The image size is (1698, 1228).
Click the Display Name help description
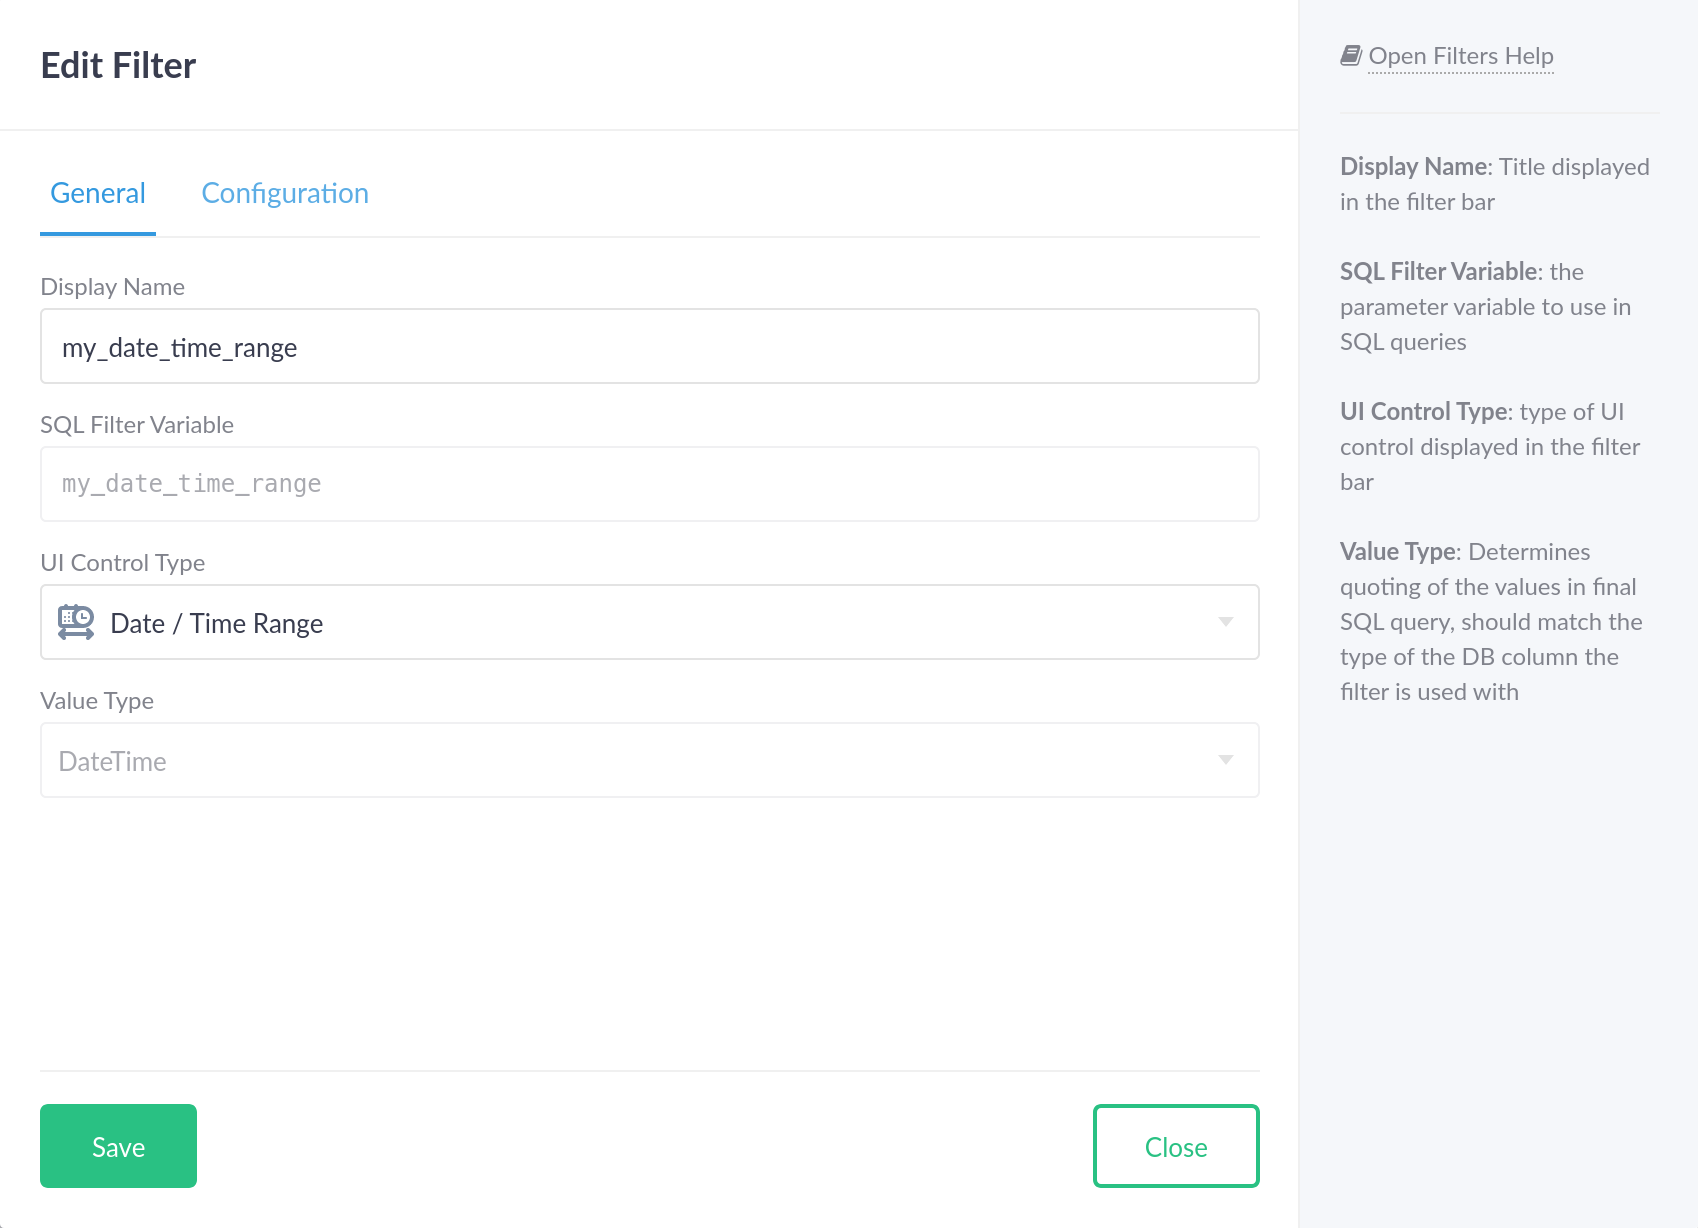(x=1495, y=184)
